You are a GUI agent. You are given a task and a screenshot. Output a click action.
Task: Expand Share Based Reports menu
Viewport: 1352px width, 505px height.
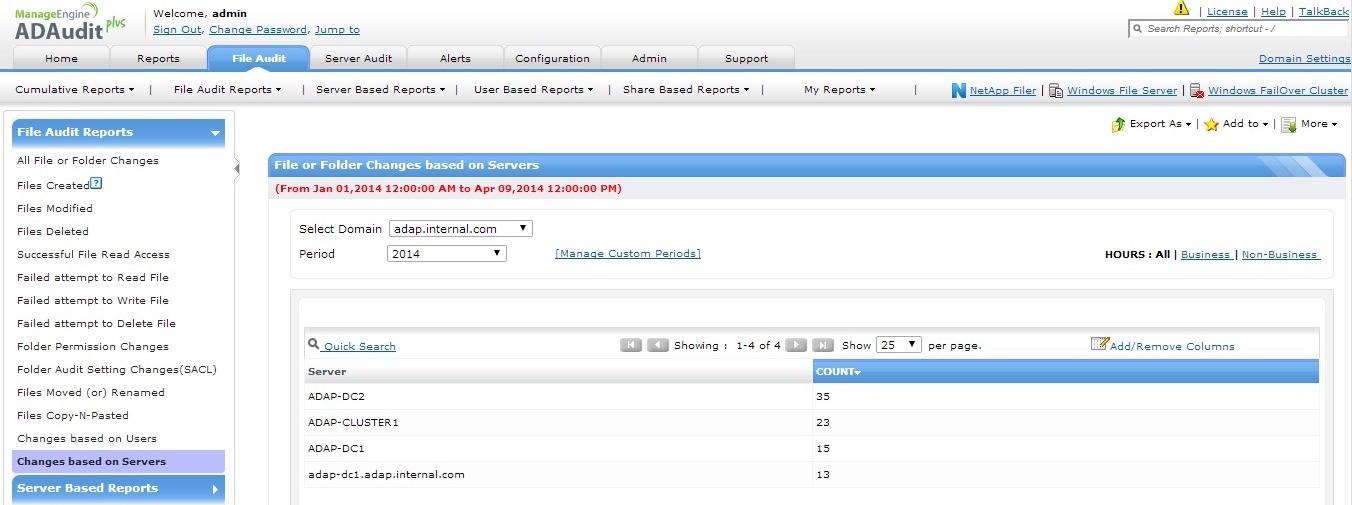click(x=686, y=90)
